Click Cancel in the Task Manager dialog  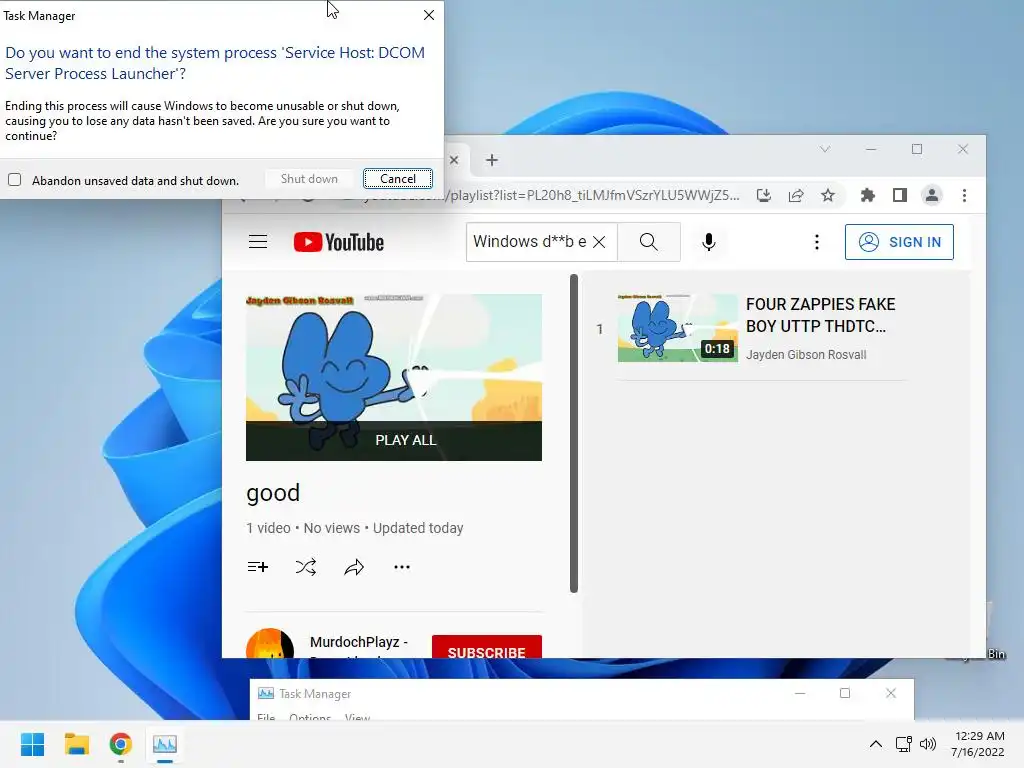click(x=397, y=179)
